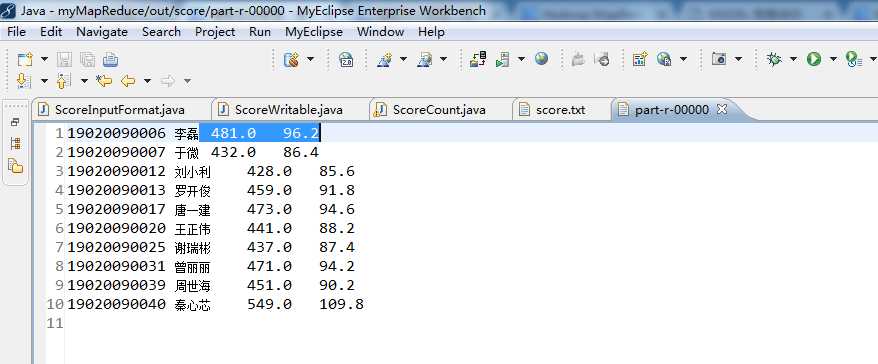Click the New file wizard icon

pos(25,59)
